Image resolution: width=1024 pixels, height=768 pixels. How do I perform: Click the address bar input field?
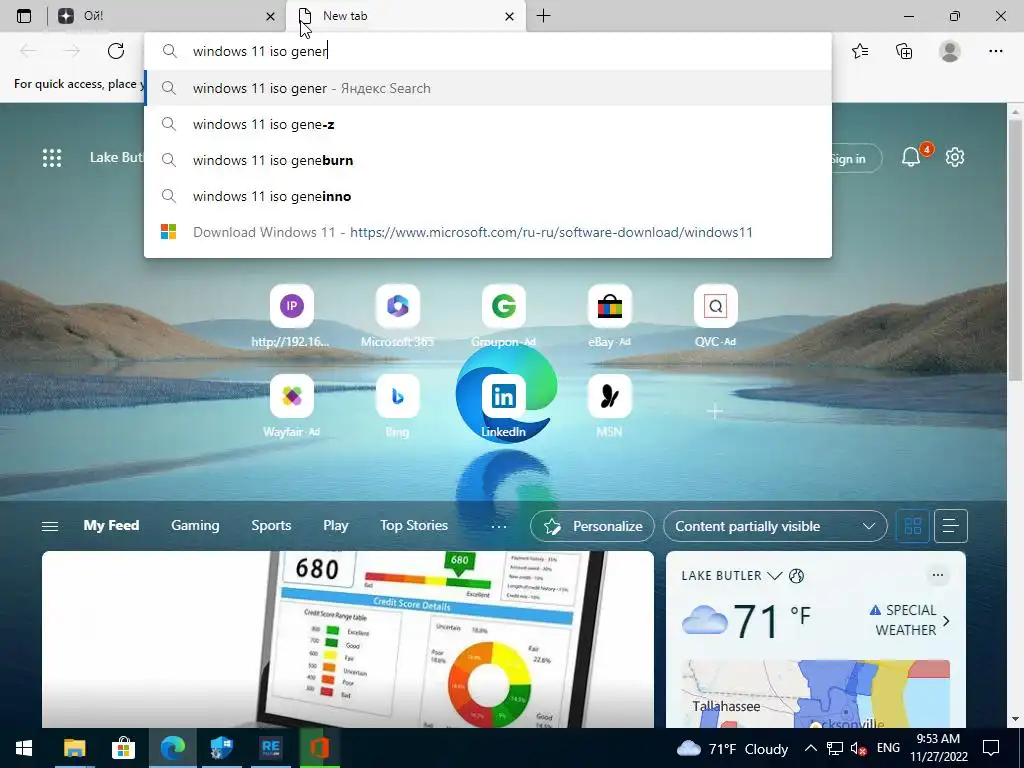pos(488,51)
